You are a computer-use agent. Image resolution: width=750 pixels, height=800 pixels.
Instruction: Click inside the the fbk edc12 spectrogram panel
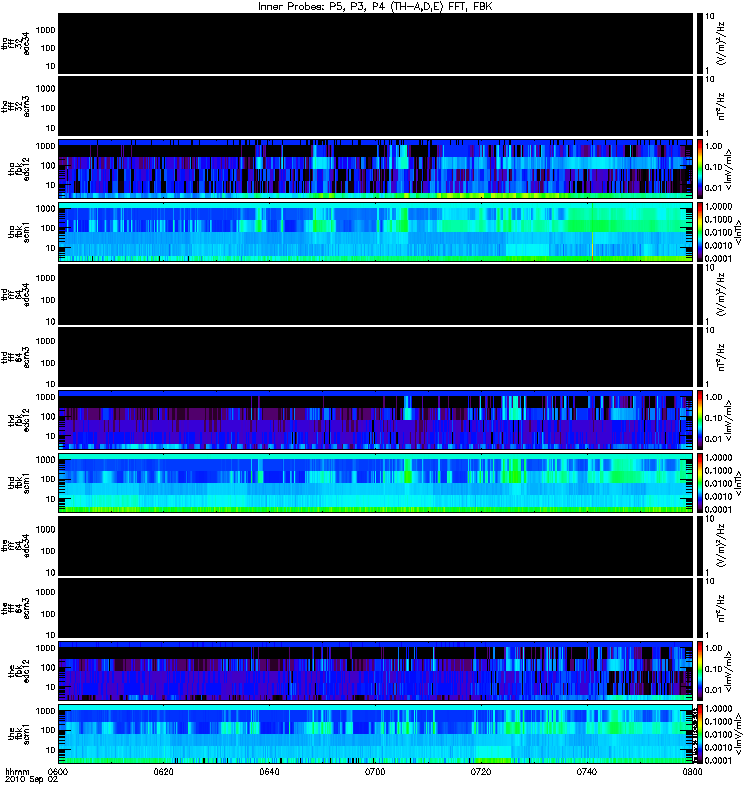click(x=375, y=670)
